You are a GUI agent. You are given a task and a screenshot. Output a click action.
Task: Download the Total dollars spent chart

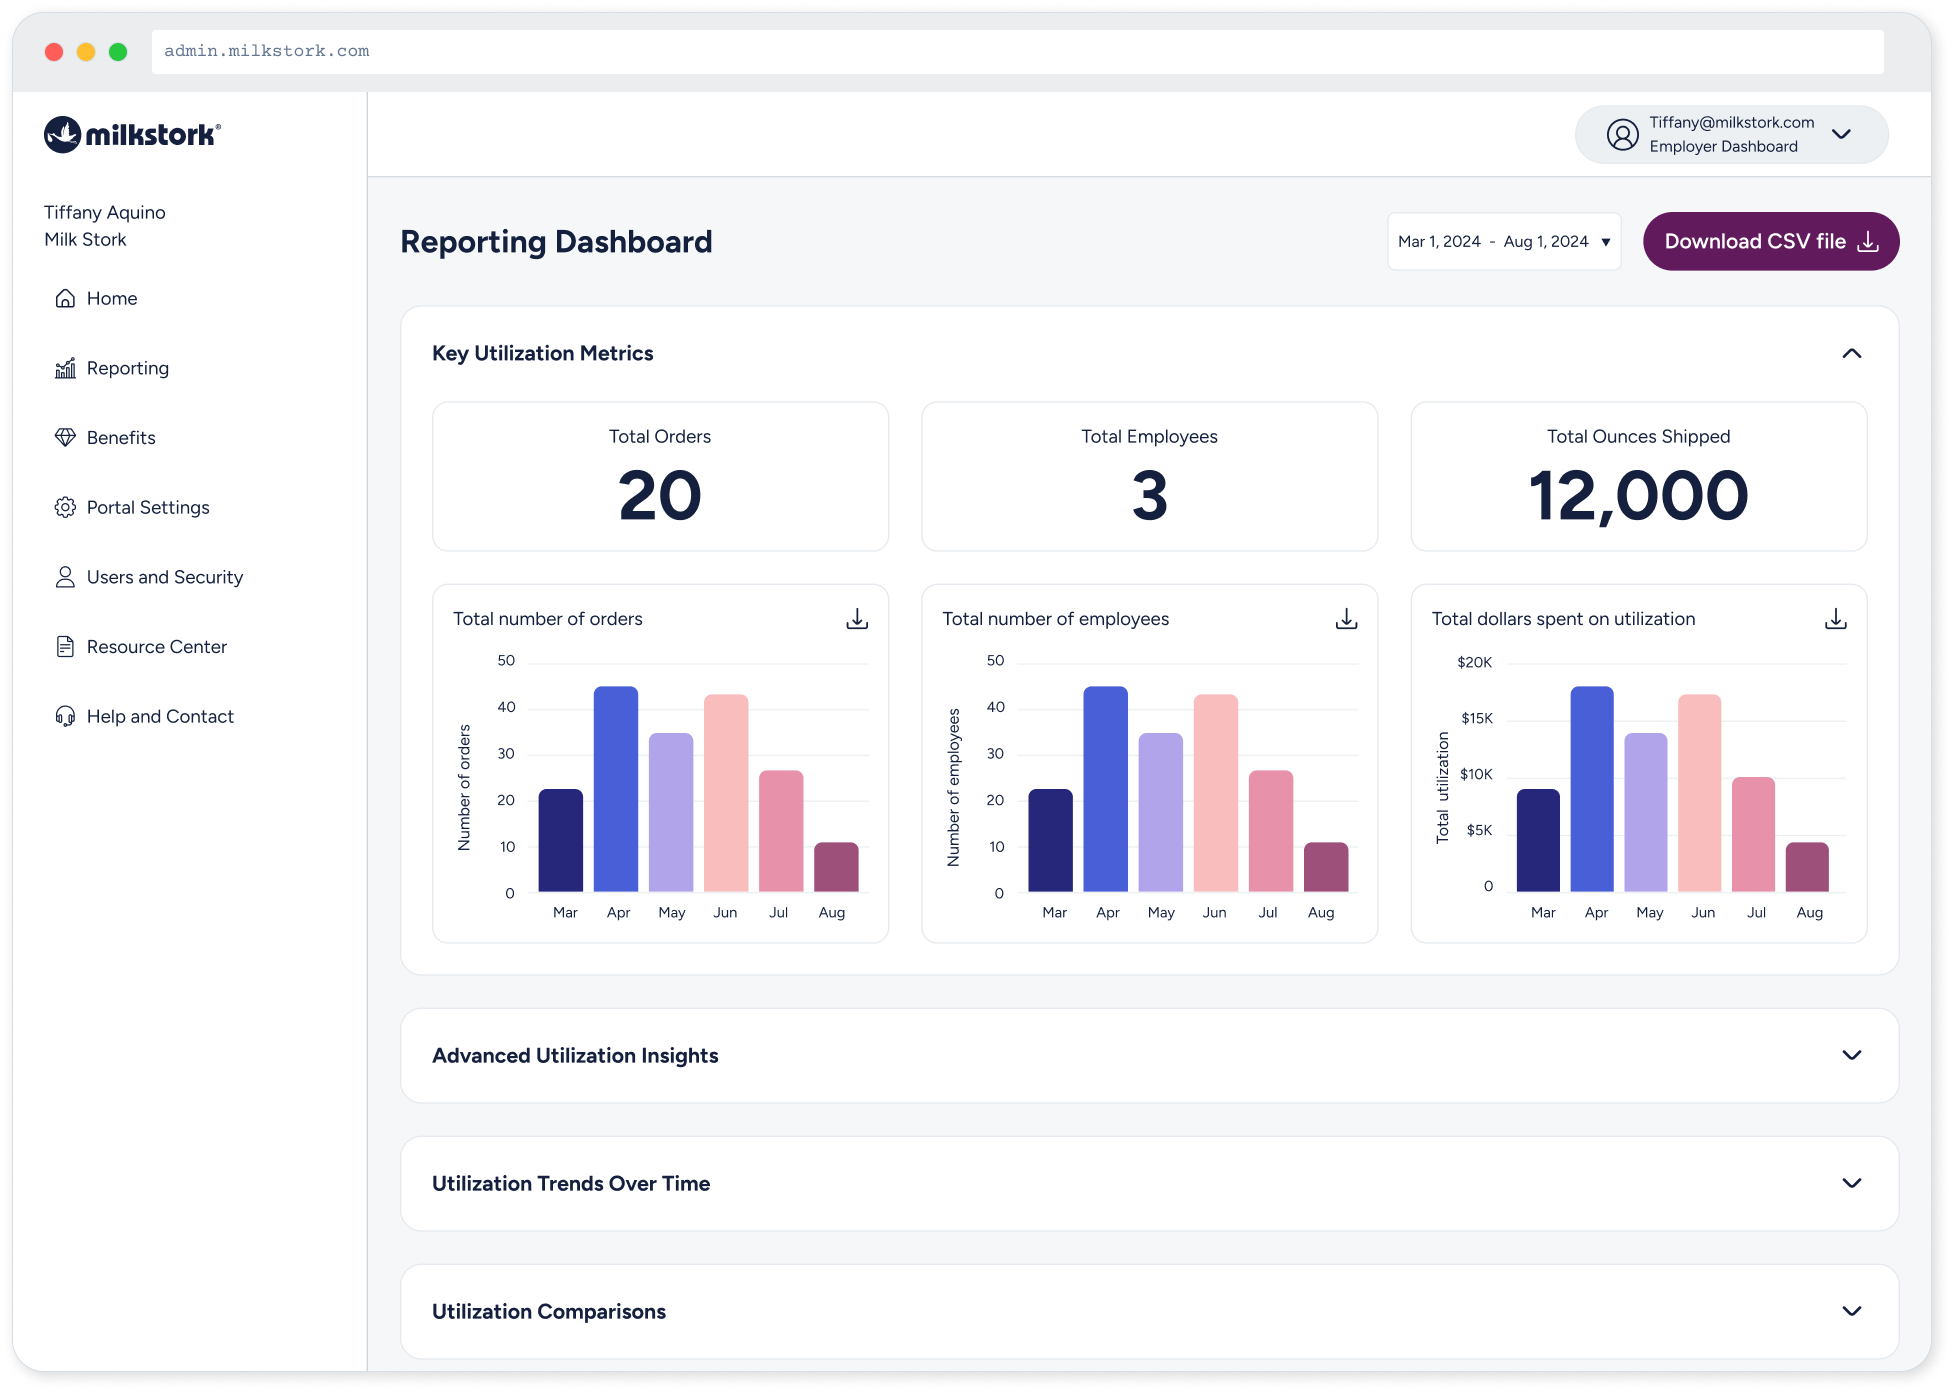click(1836, 619)
